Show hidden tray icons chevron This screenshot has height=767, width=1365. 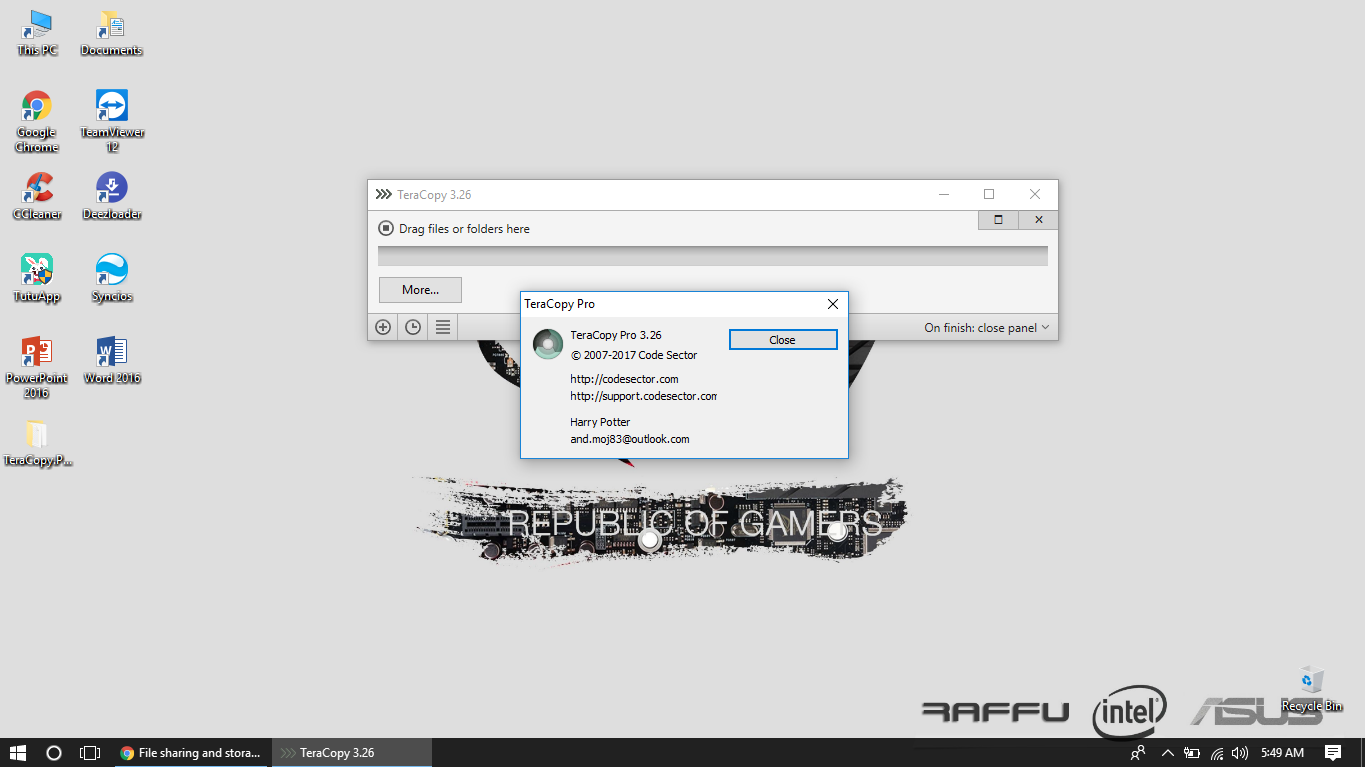point(1167,752)
